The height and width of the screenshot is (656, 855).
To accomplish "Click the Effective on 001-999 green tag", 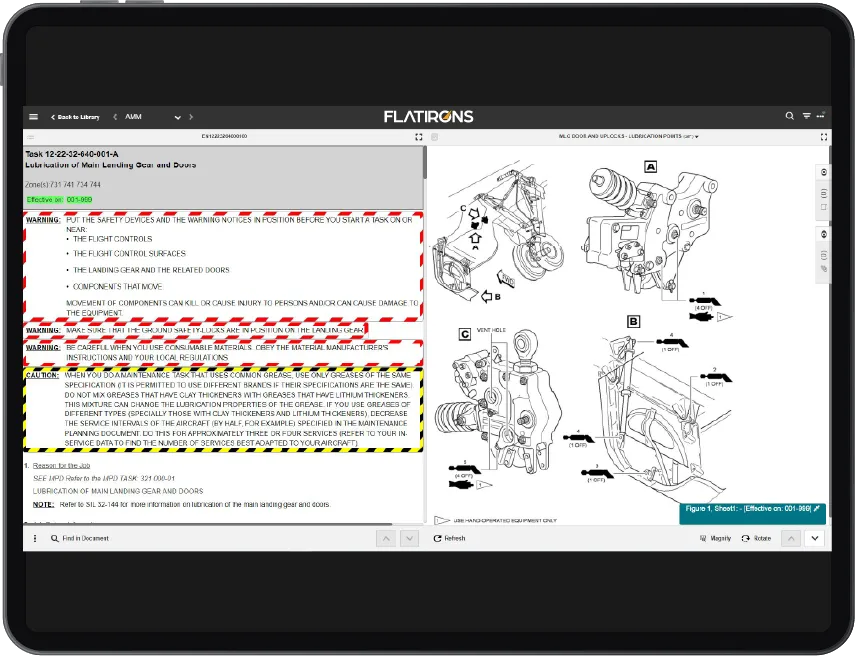I will [59, 200].
